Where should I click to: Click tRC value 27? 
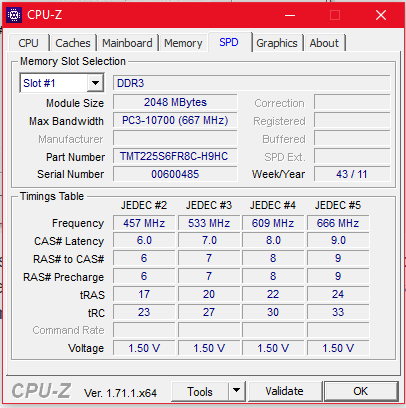point(209,312)
